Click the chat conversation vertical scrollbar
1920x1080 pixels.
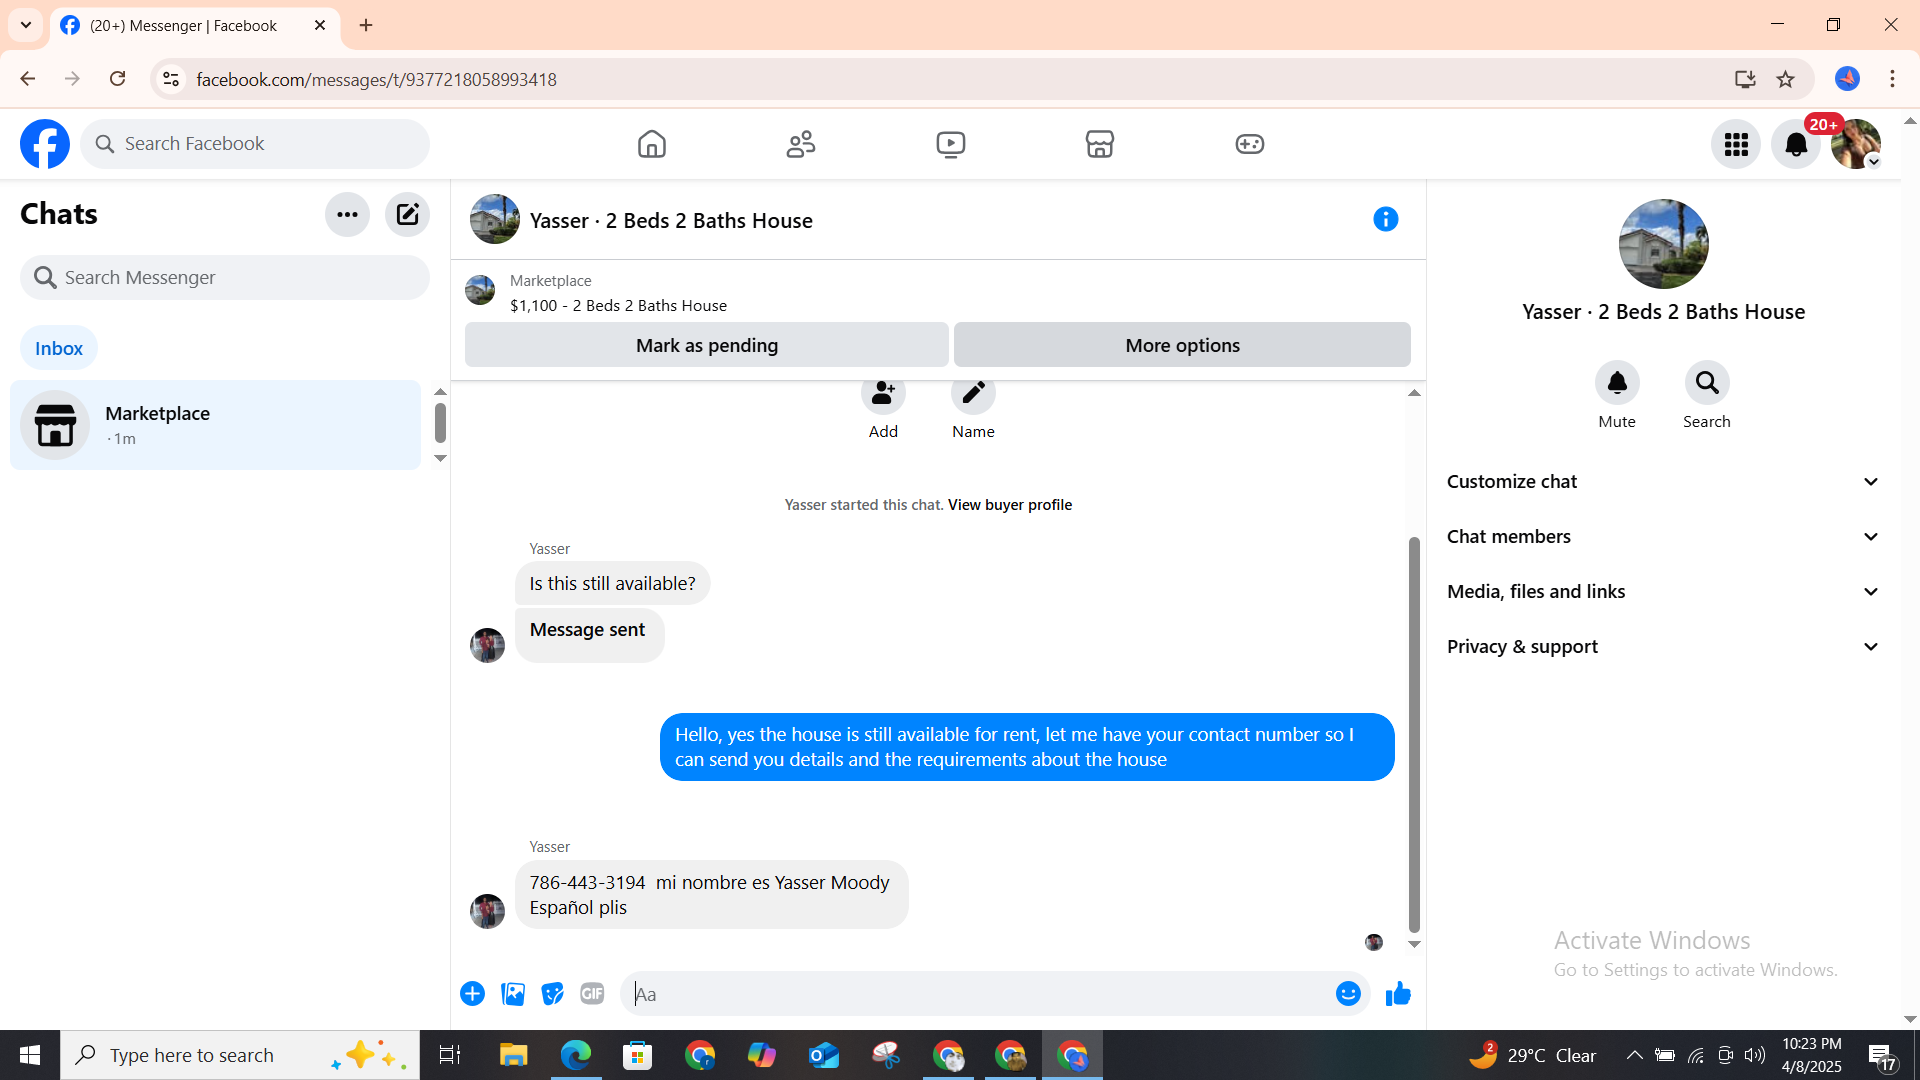1413,735
